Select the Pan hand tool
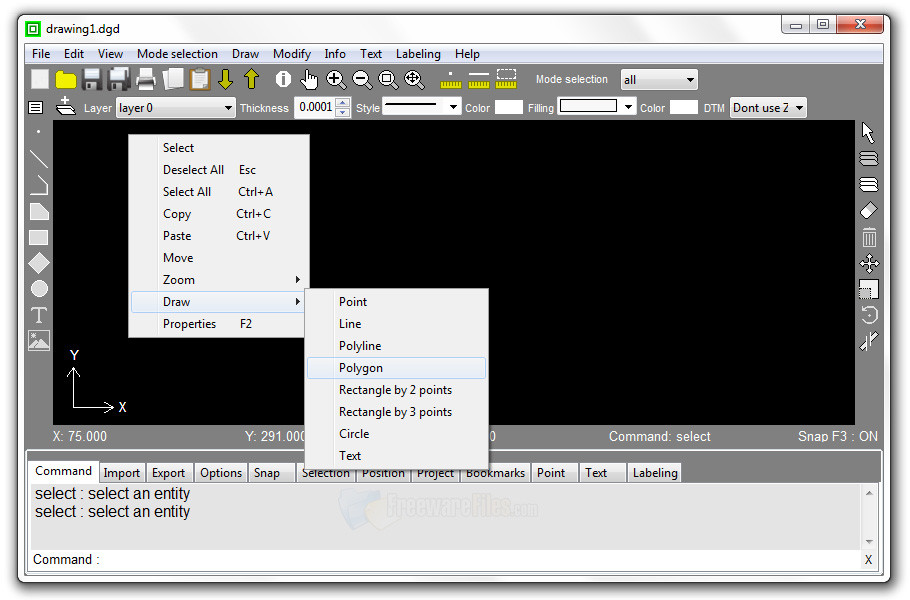 [x=309, y=79]
